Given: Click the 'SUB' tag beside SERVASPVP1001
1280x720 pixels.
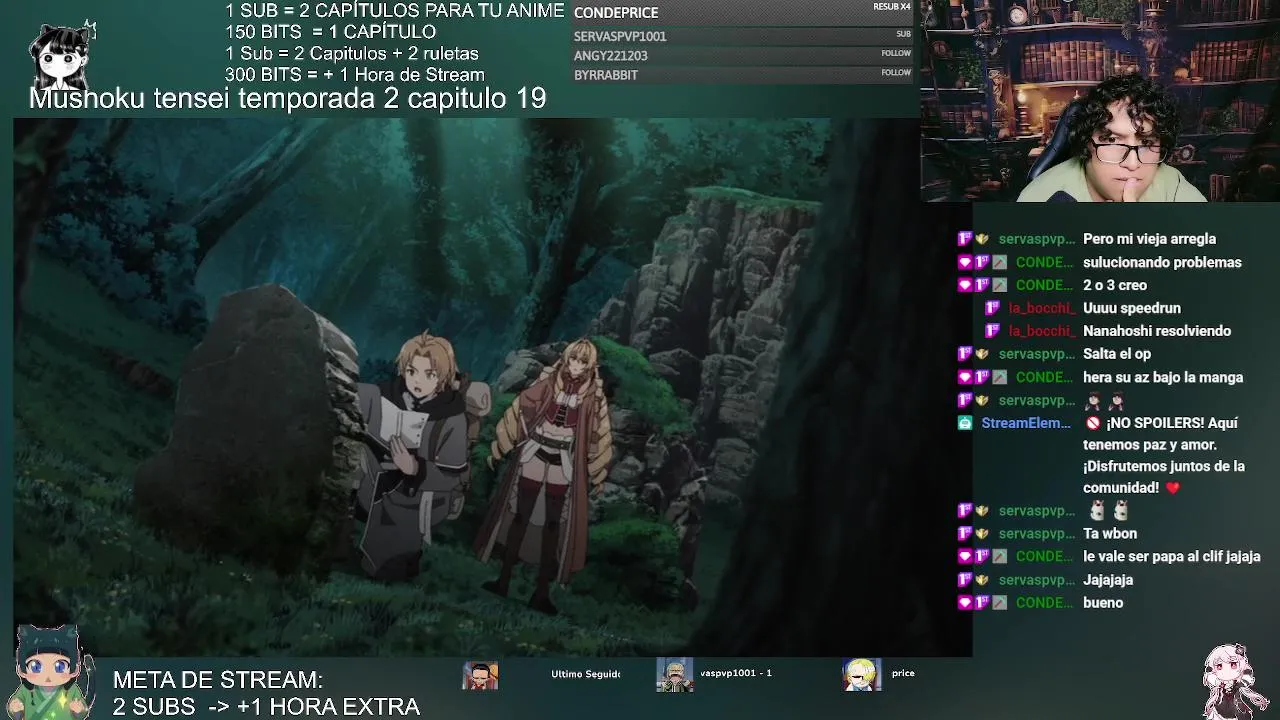Looking at the screenshot, I should point(903,34).
